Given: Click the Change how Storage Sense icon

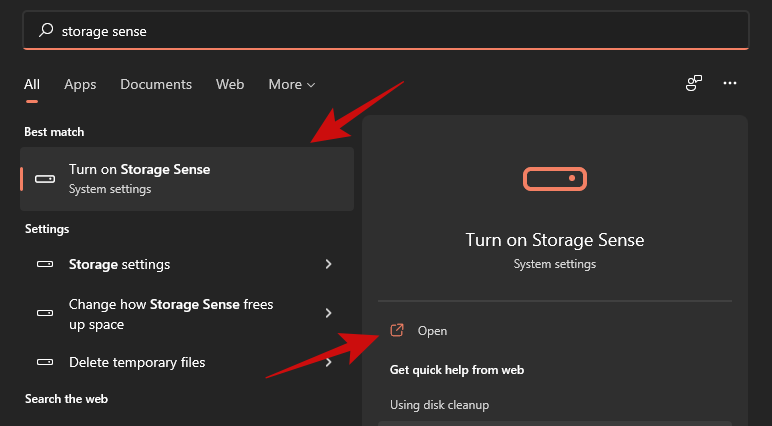Looking at the screenshot, I should coord(45,313).
